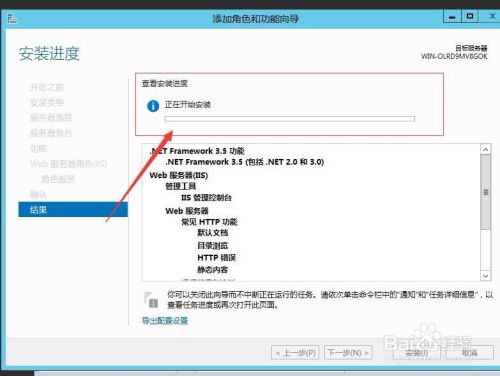Minimize the 添加角色和功能向导 window

click(x=452, y=16)
